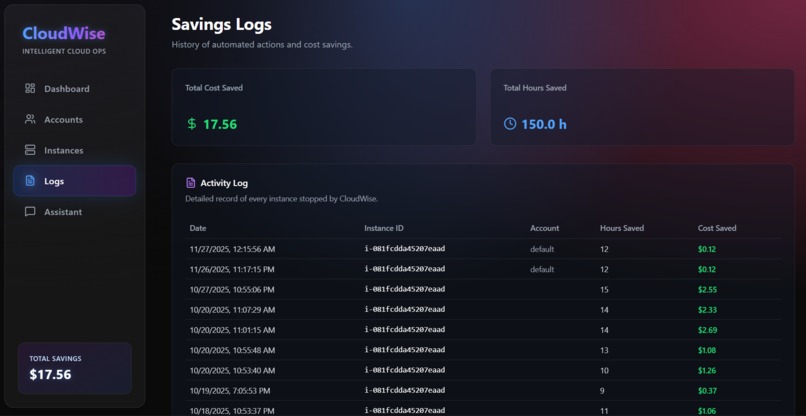Click cost saved value $1.08
Screen dimensions: 806x416
tap(707, 350)
